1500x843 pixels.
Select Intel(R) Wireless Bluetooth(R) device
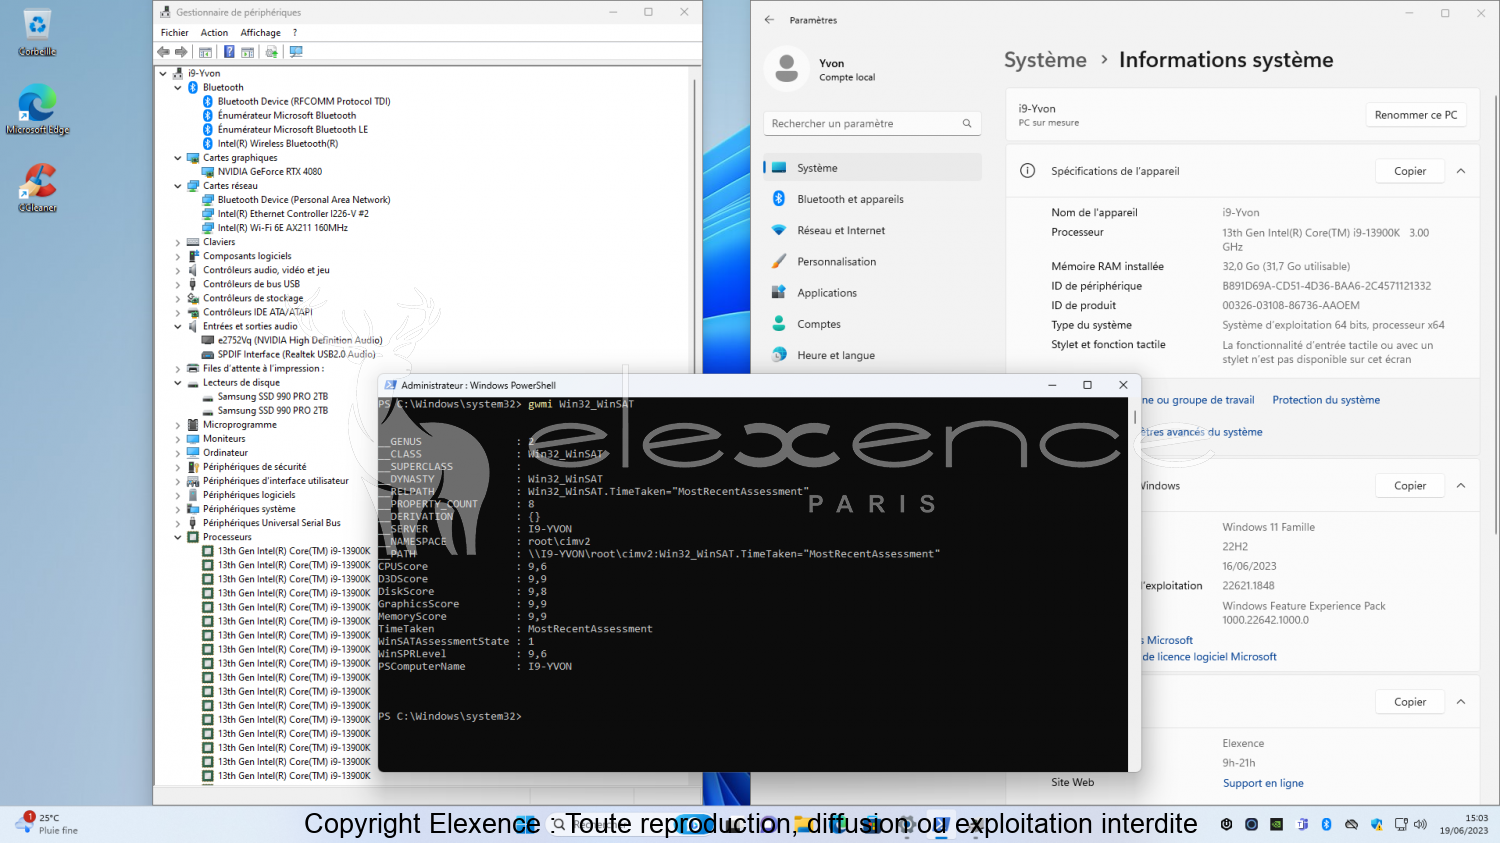pos(278,144)
